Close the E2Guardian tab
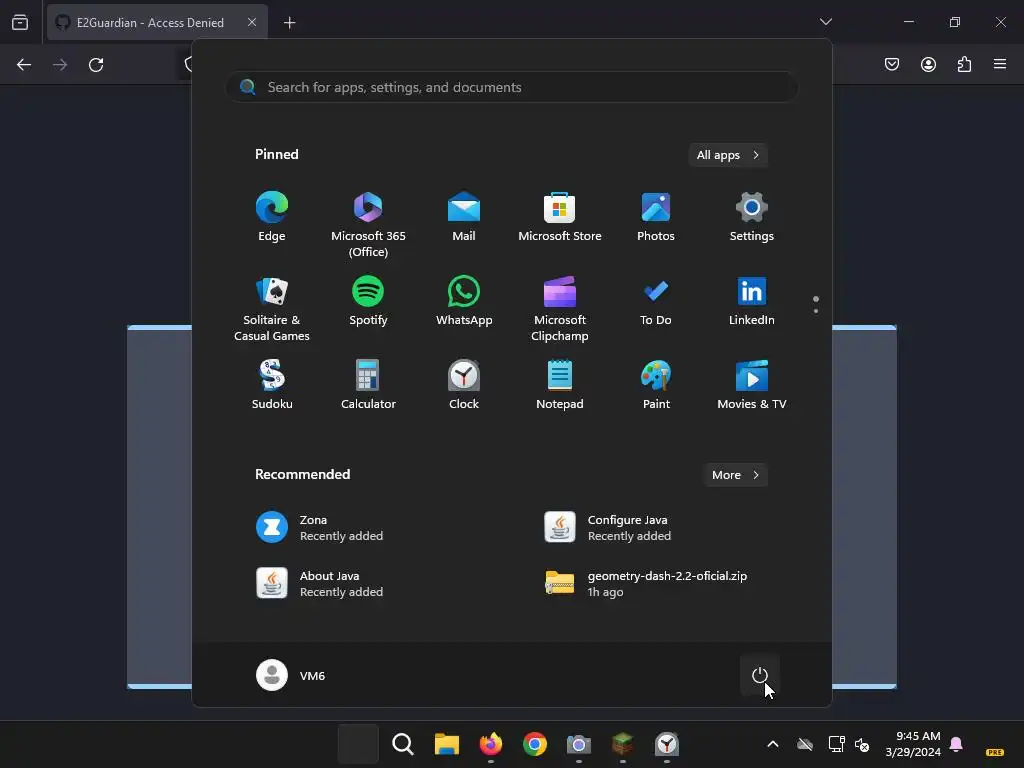This screenshot has width=1024, height=768. point(252,22)
